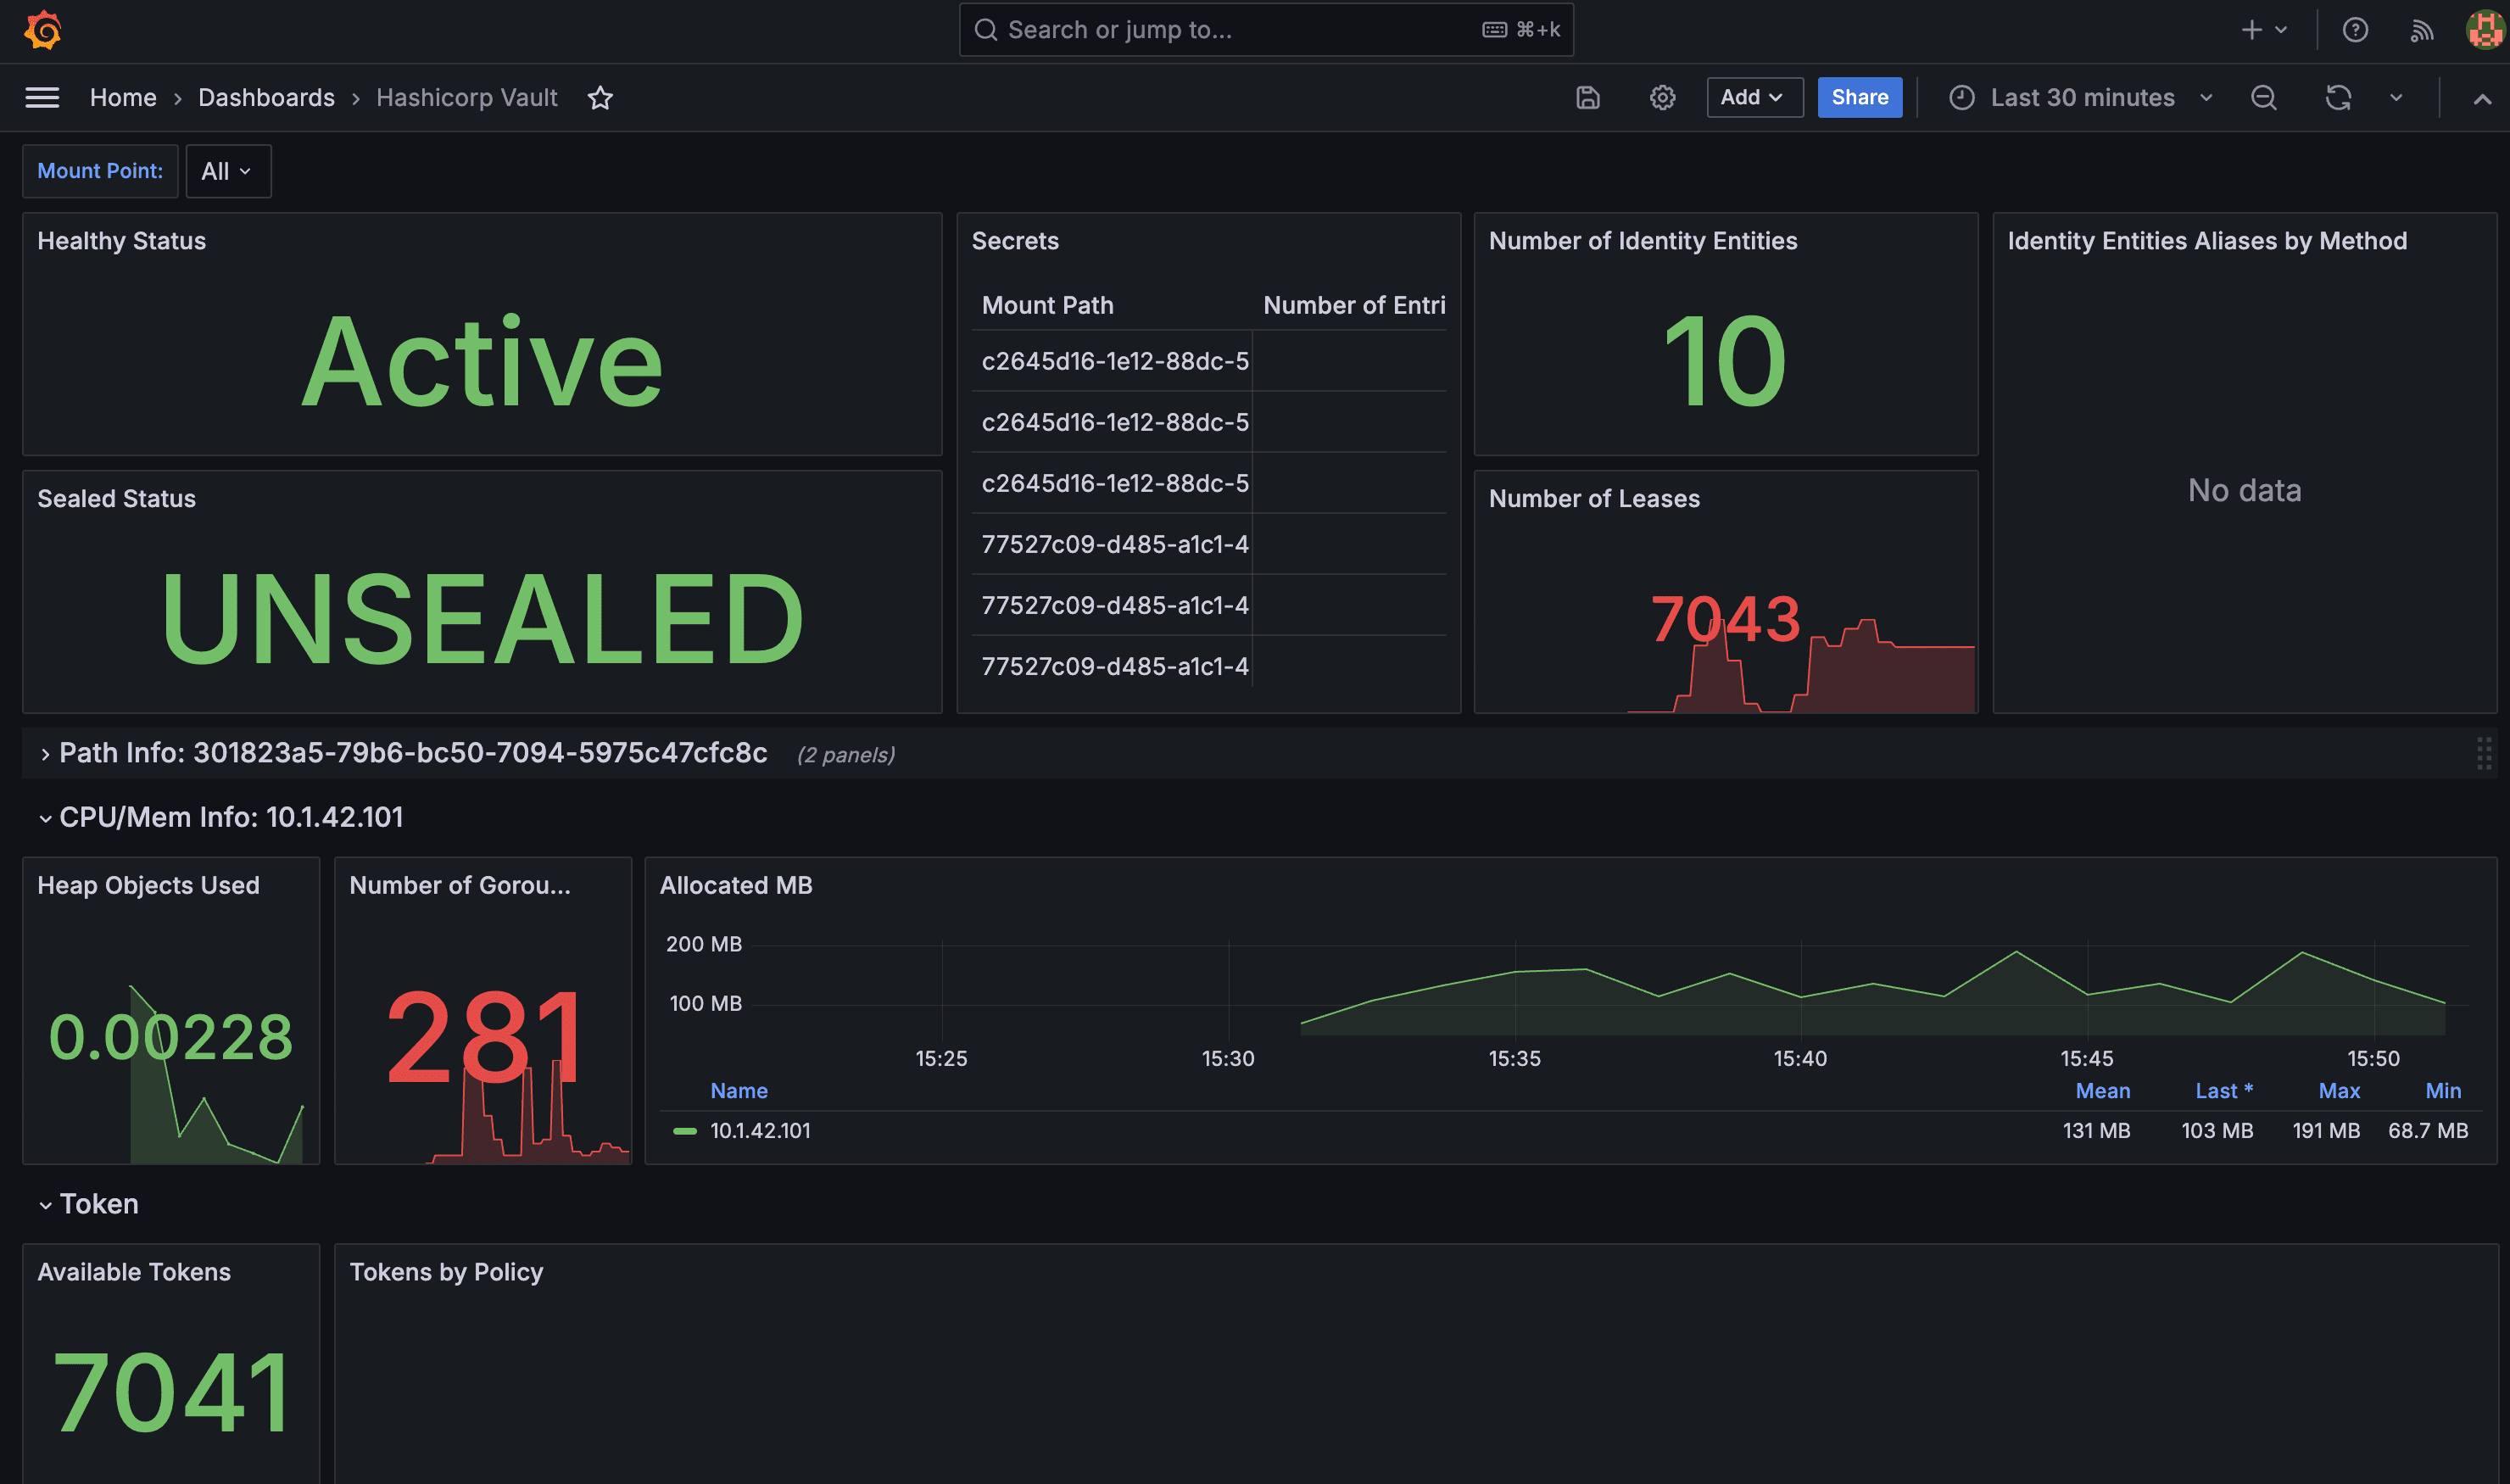Go to Home breadcrumb
Viewport: 2510px width, 1484px height.
(123, 97)
